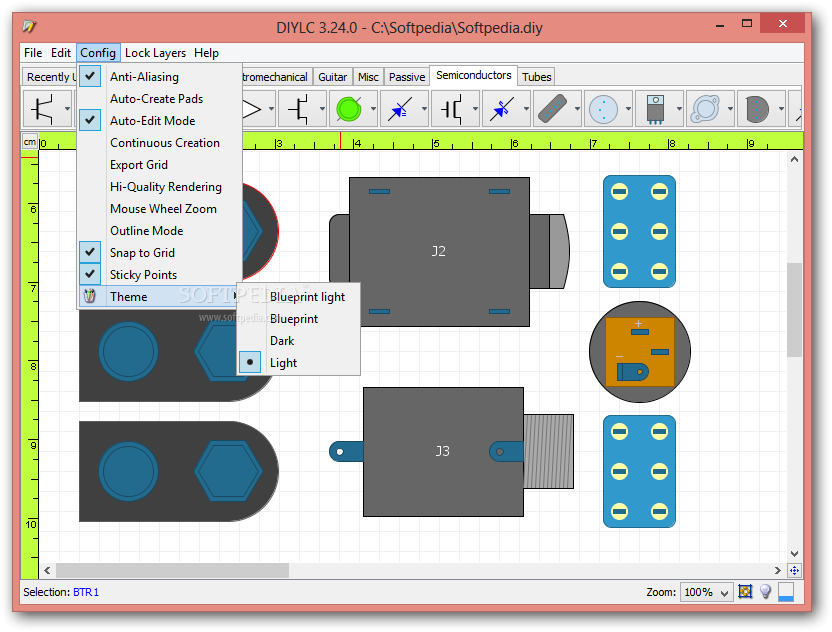Screen dimensions: 832x632
Task: Click the vertical scrollbar down arrow
Action: pyautogui.click(x=794, y=553)
